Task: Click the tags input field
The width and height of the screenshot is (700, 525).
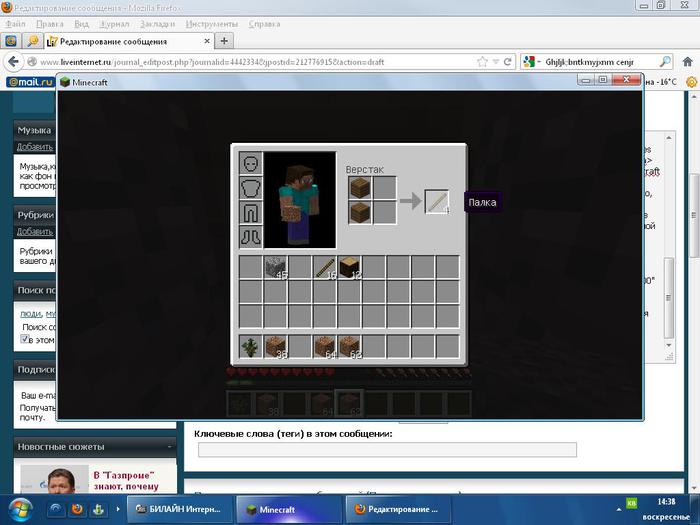Action: 387,450
